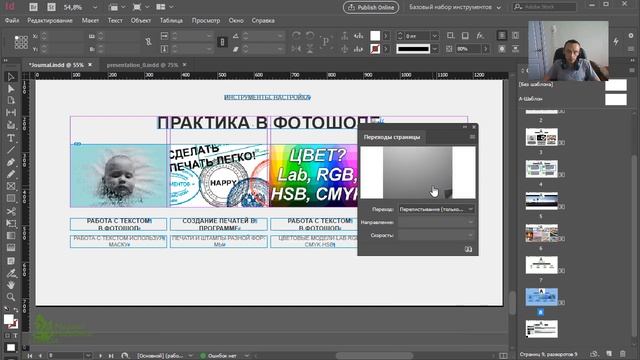Delete selected page with trash icon

tap(623, 353)
